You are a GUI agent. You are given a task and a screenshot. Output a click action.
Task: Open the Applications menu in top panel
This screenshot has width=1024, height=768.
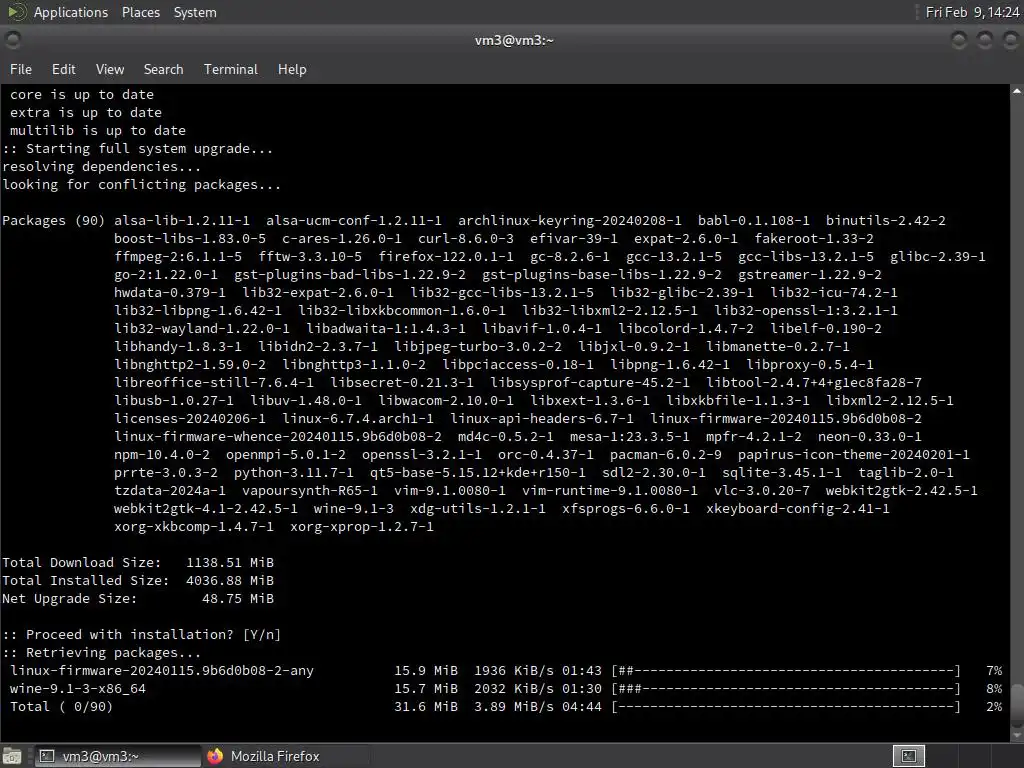pos(71,12)
